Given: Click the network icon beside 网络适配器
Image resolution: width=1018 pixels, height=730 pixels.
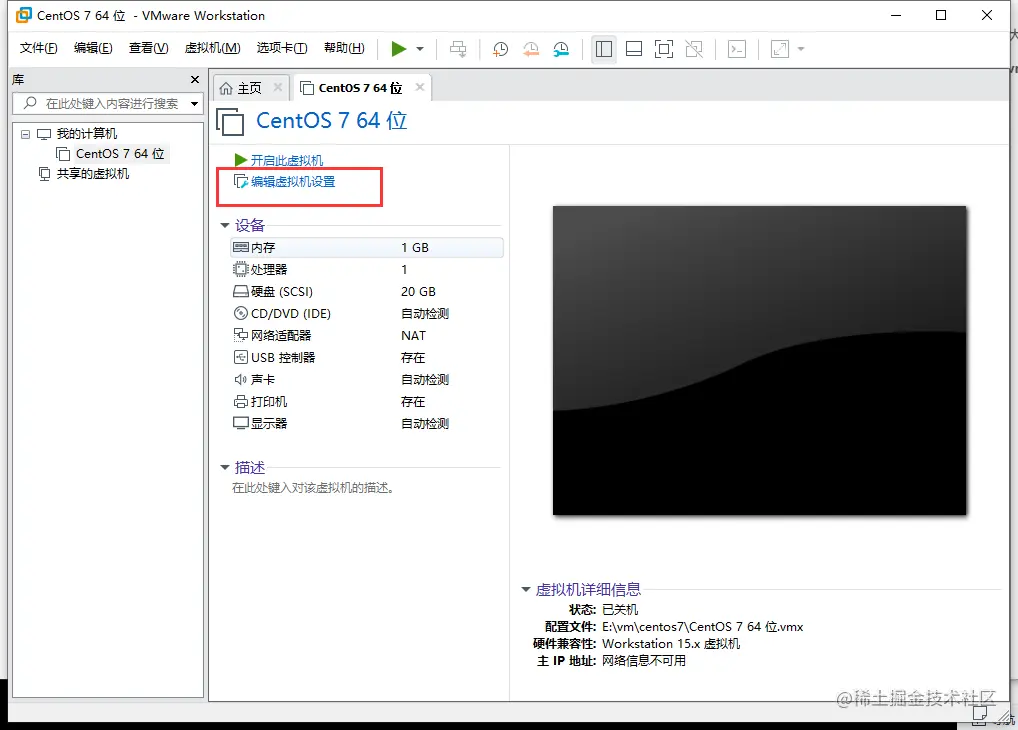Looking at the screenshot, I should 240,335.
